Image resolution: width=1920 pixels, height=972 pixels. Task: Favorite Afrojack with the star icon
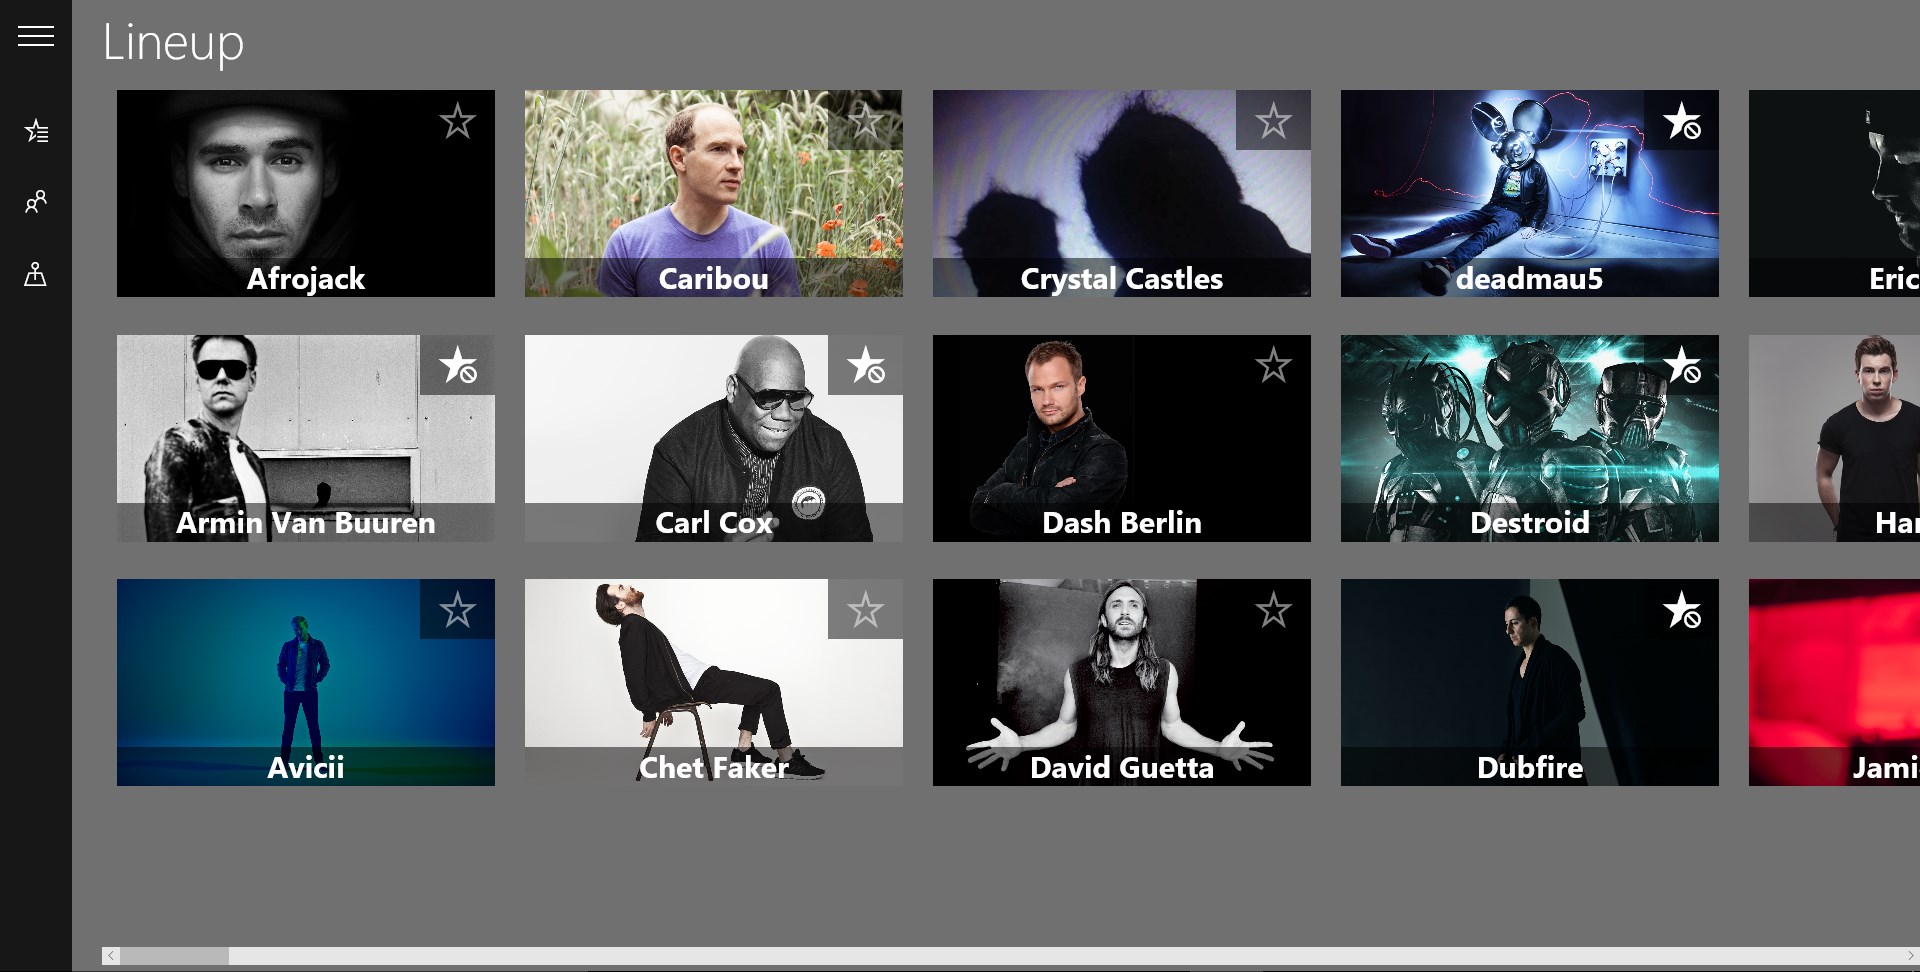[x=457, y=120]
